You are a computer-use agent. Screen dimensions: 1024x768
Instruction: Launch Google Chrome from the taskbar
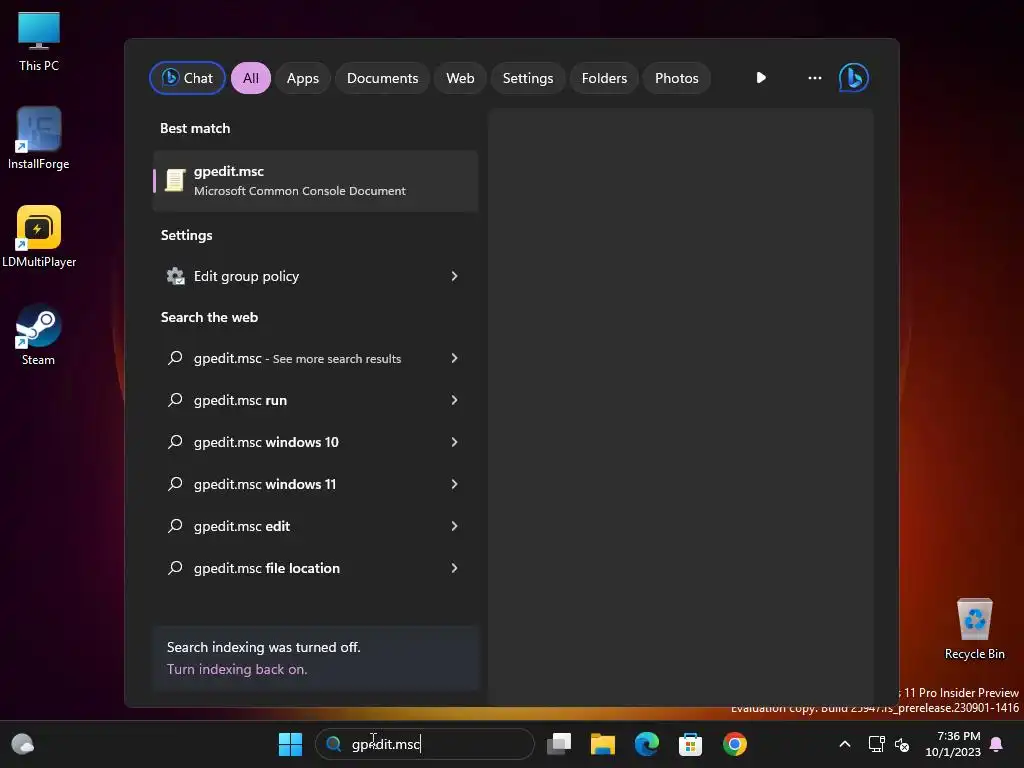tap(735, 744)
